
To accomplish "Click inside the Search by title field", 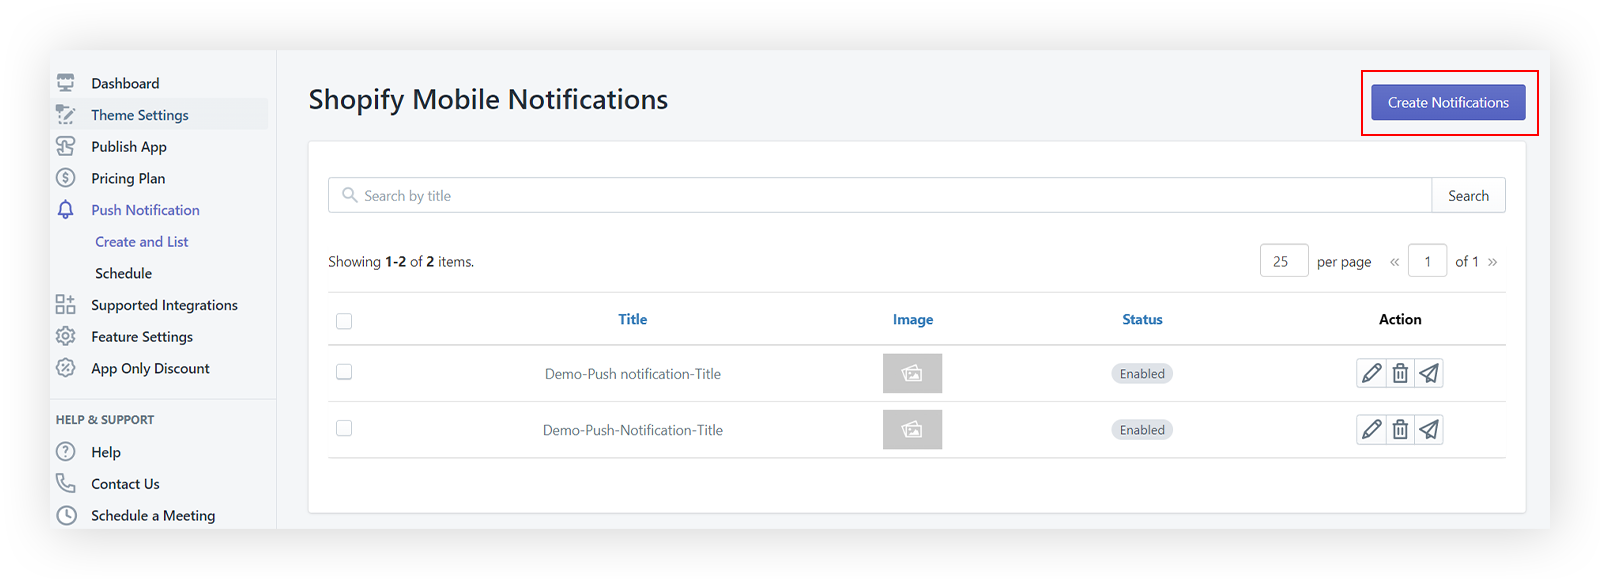I will click(x=700, y=194).
